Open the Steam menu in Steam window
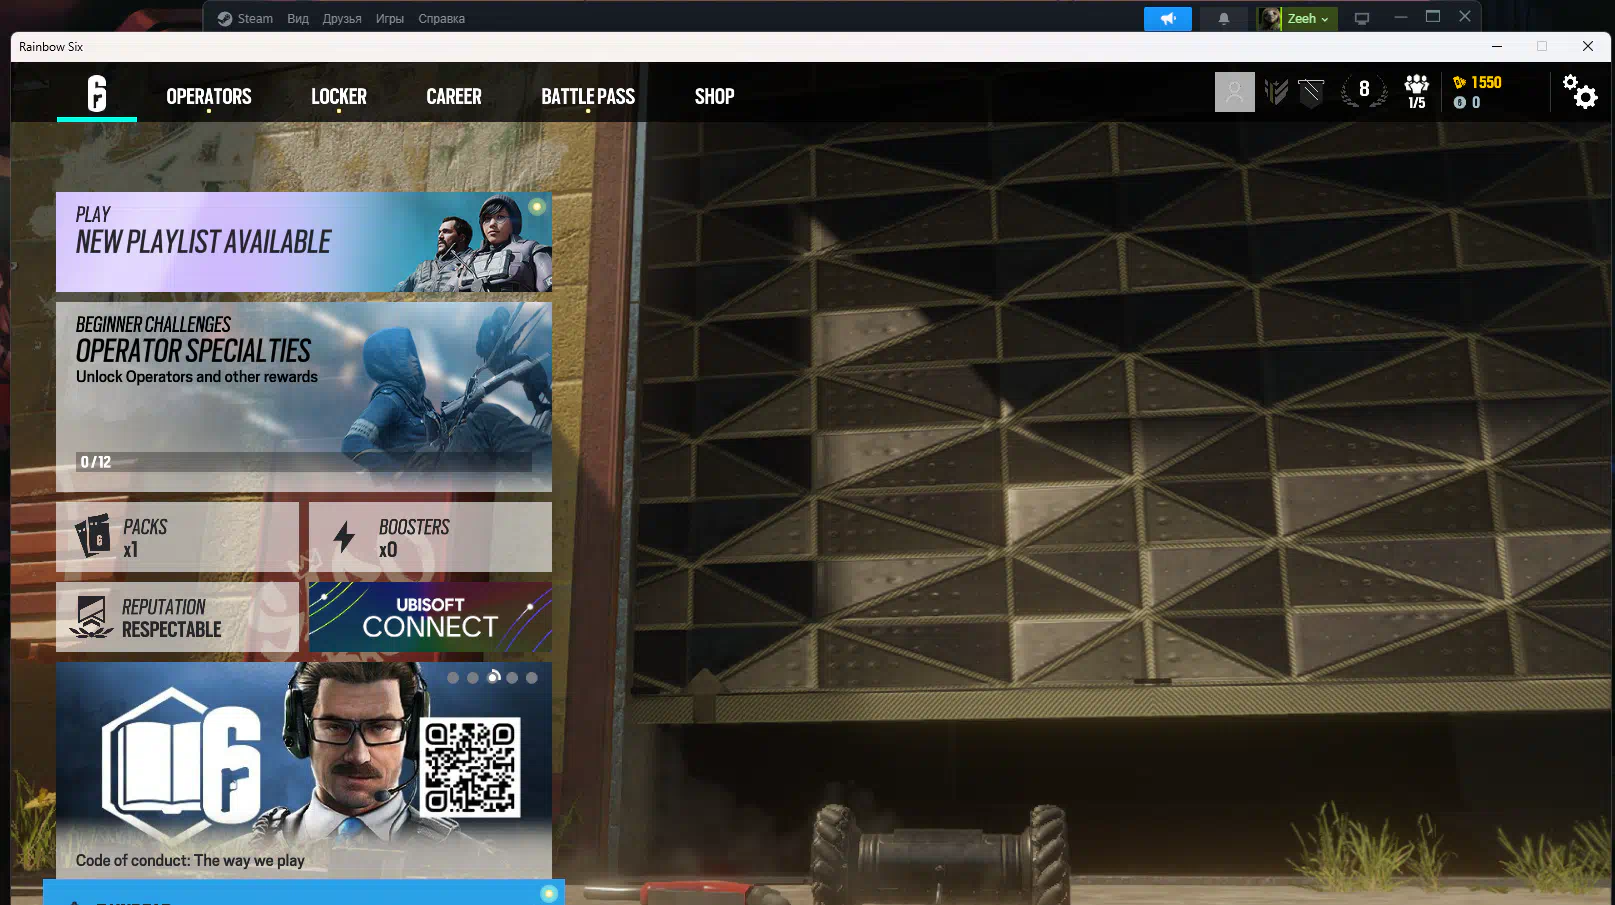Screen dimensions: 1615x905 click(x=245, y=18)
